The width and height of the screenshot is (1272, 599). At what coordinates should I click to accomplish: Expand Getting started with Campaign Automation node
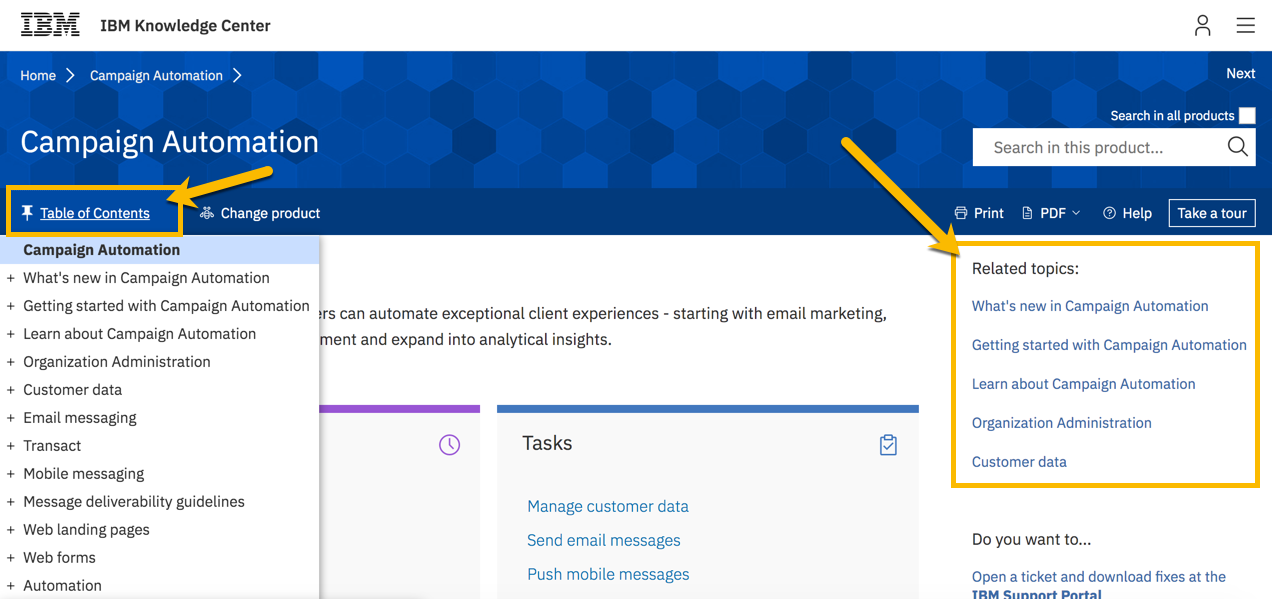(x=10, y=306)
